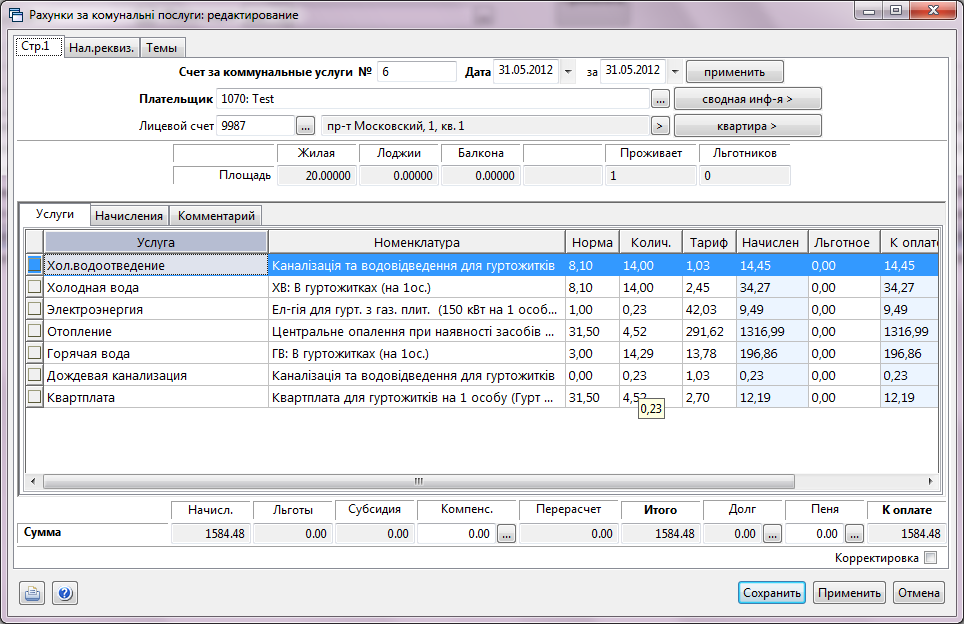Click the window title bar document icon
Viewport: 964px width, 624px height.
pyautogui.click(x=16, y=15)
